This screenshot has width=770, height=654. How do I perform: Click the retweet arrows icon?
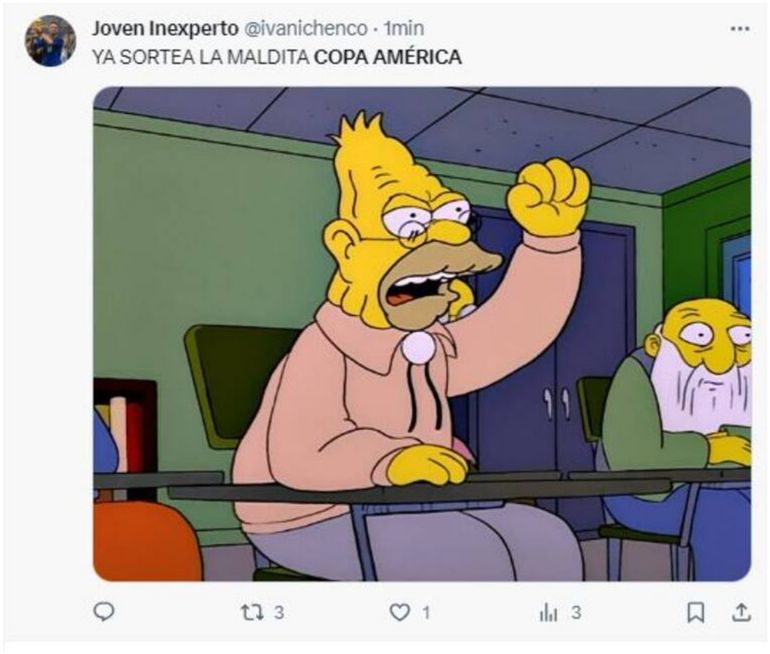[253, 612]
